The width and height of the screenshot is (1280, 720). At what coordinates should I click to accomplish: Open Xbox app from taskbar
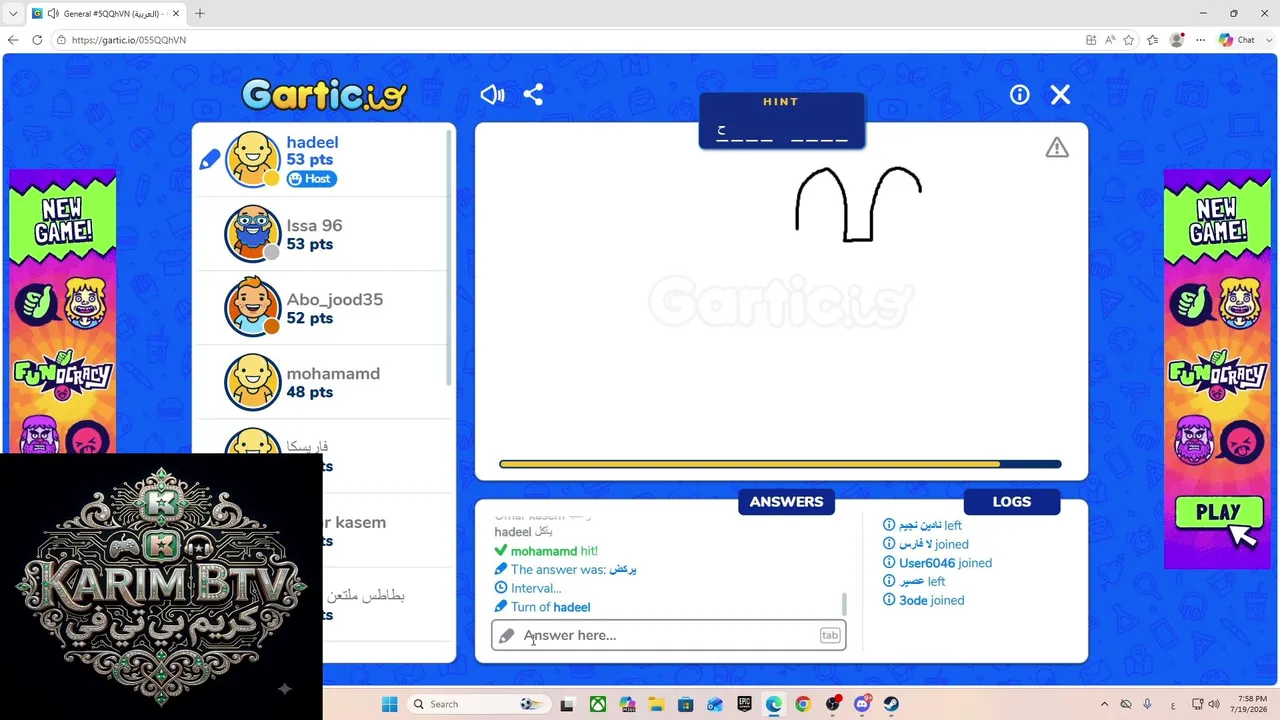coord(597,704)
